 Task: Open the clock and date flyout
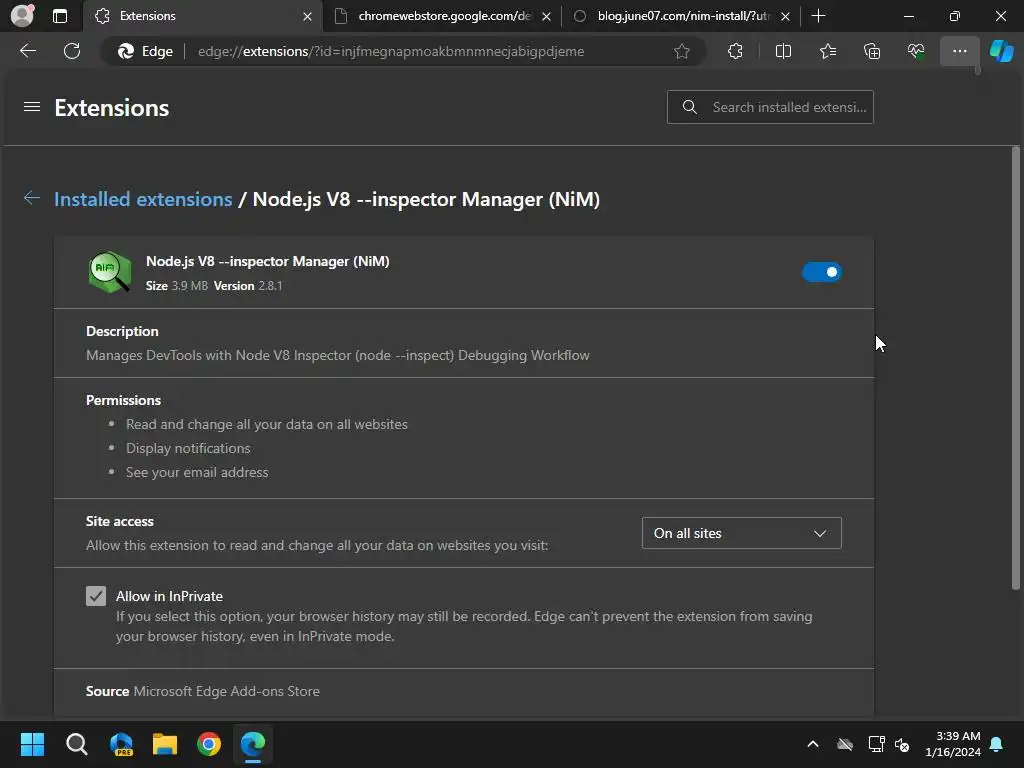tap(952, 744)
